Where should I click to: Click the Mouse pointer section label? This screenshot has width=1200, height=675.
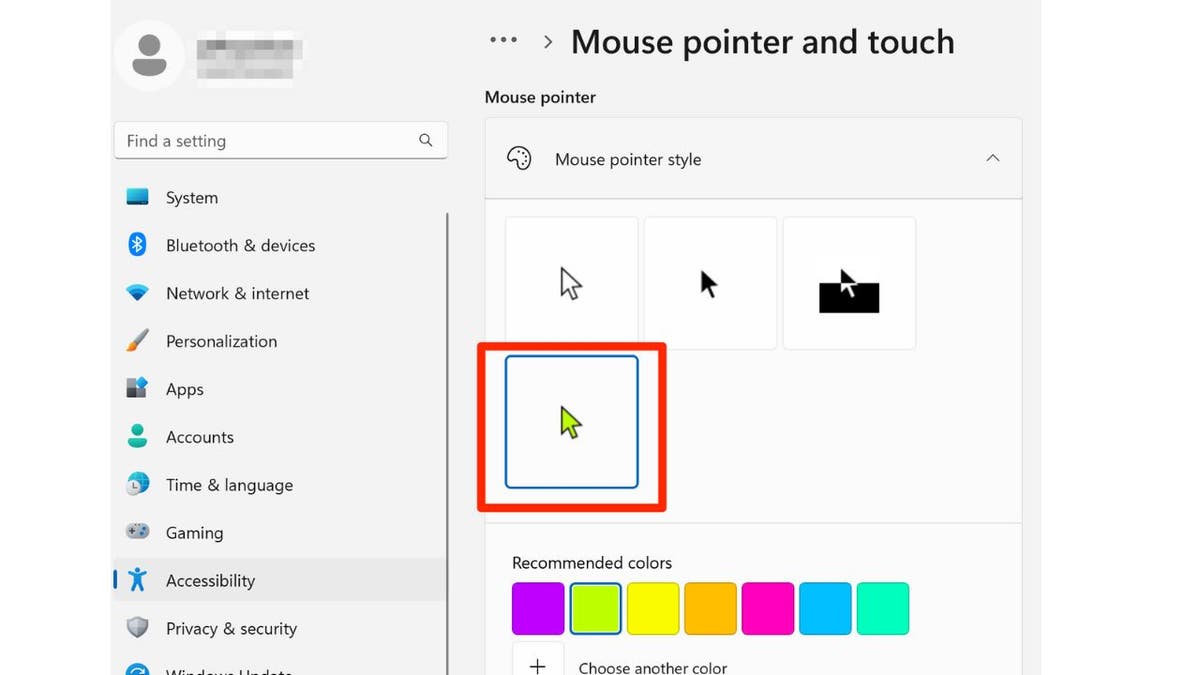click(540, 97)
